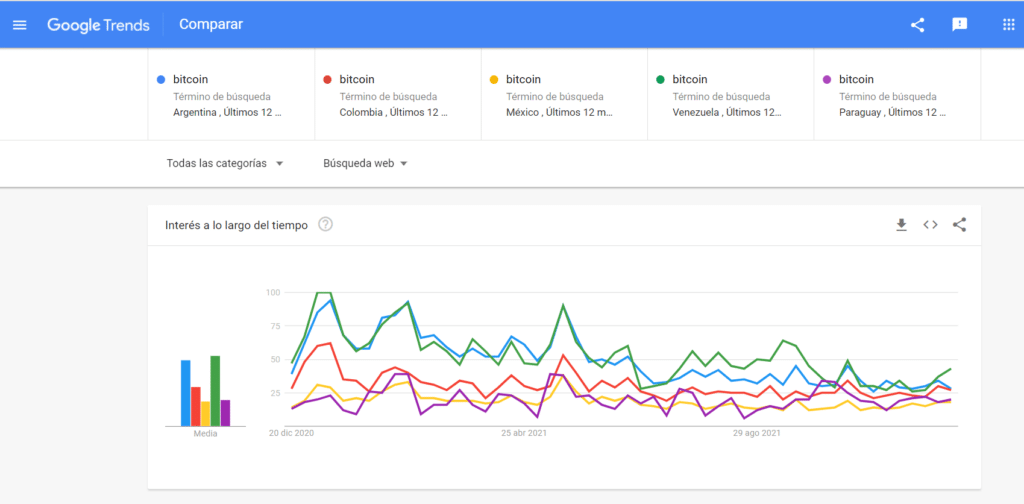
Task: Select the Venezuela bitcoin search term
Action: coord(730,95)
